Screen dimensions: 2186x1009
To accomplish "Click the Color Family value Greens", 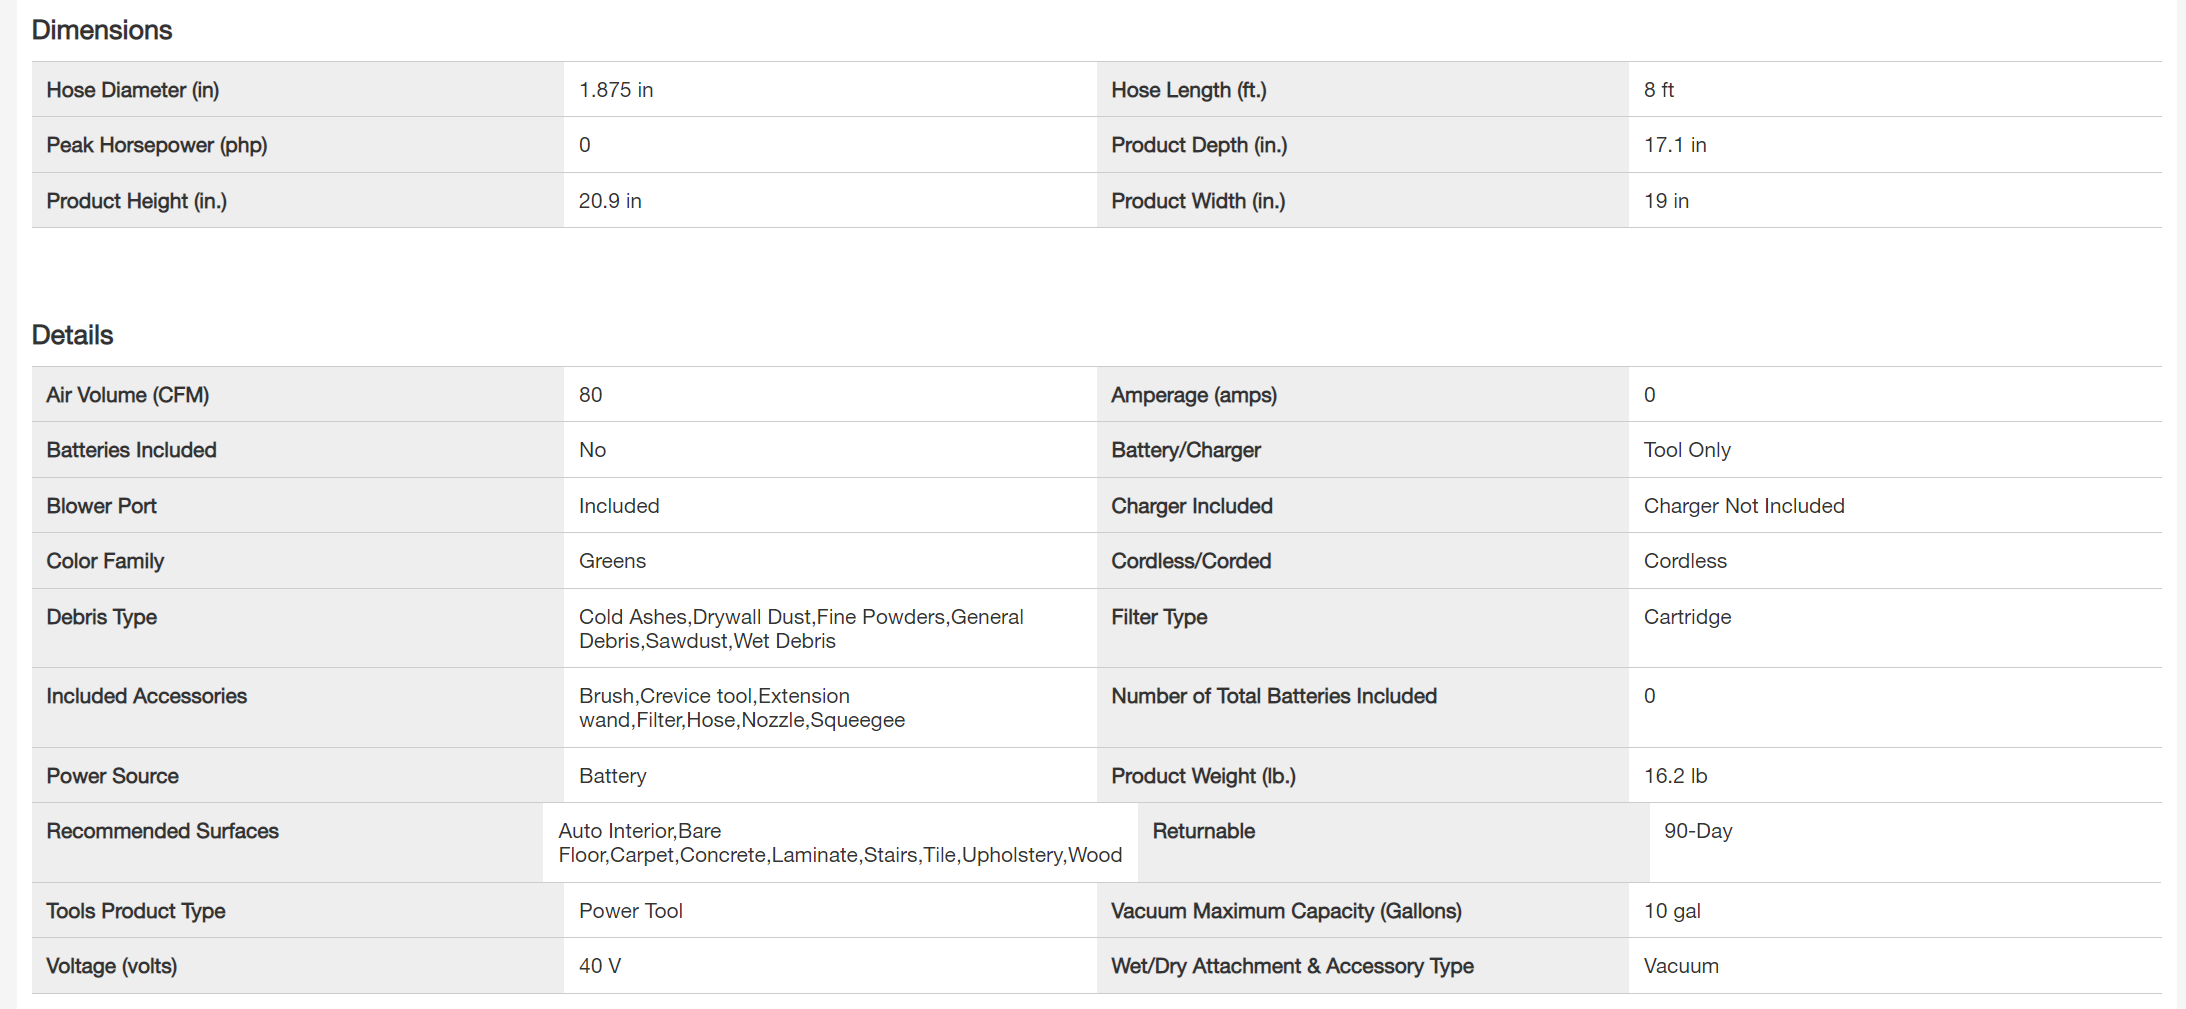I will pyautogui.click(x=612, y=561).
